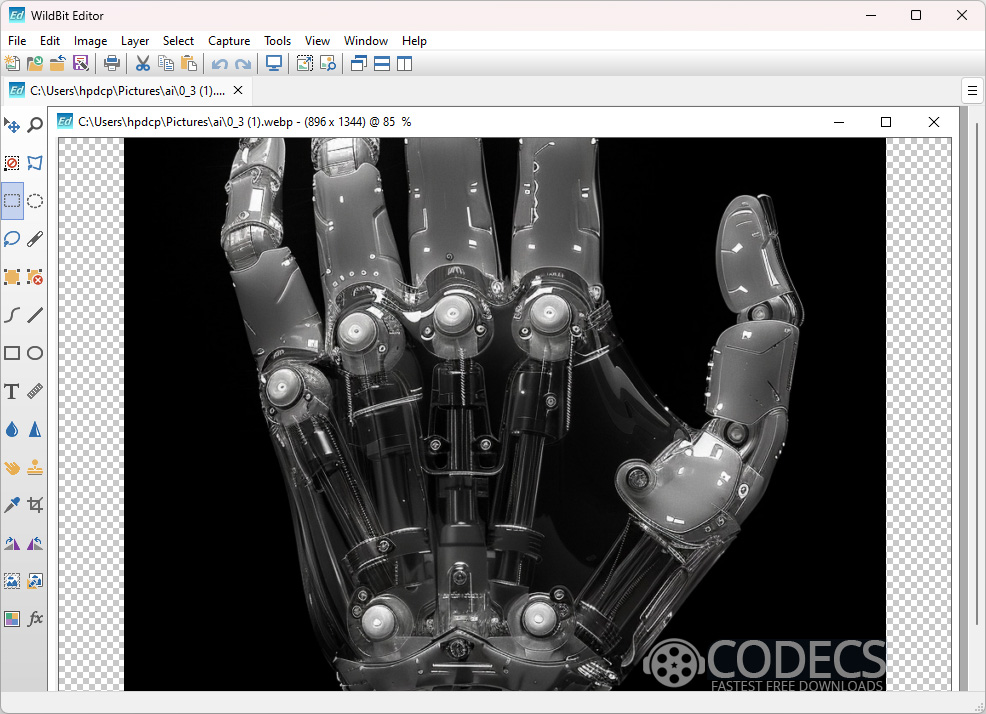Pick the Text tool

click(x=12, y=391)
